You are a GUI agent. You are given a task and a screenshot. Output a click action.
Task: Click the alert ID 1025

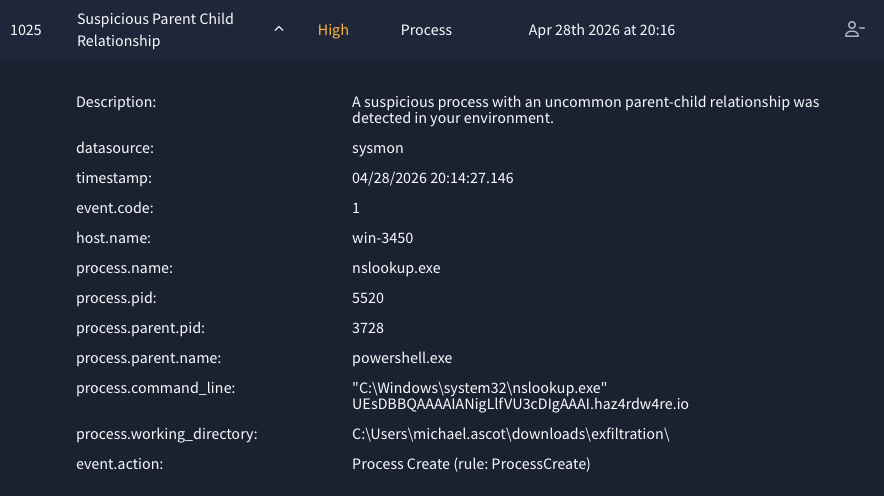(26, 30)
